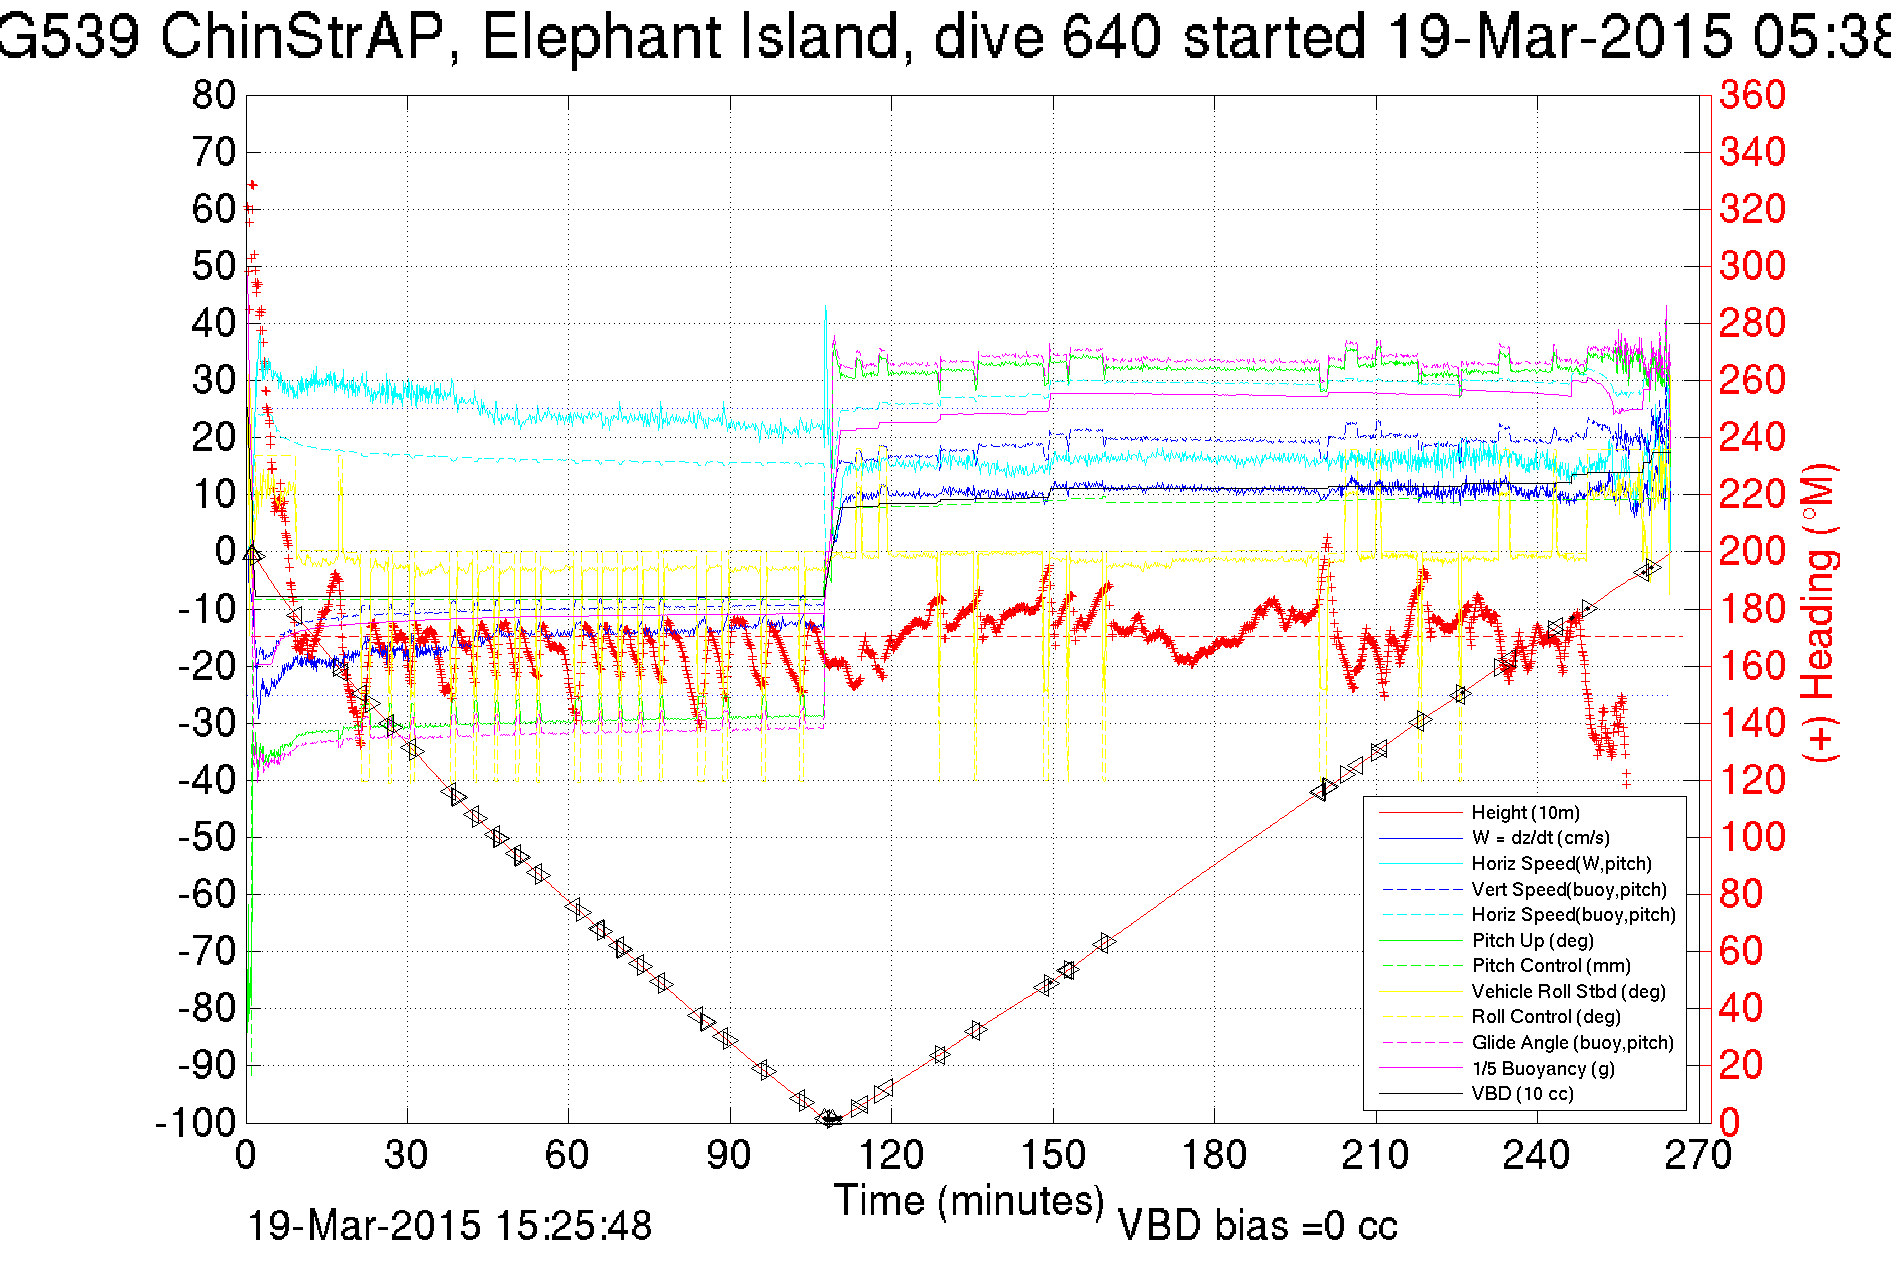Click the 'VBD bias =0 cc' text

coord(1257,1225)
